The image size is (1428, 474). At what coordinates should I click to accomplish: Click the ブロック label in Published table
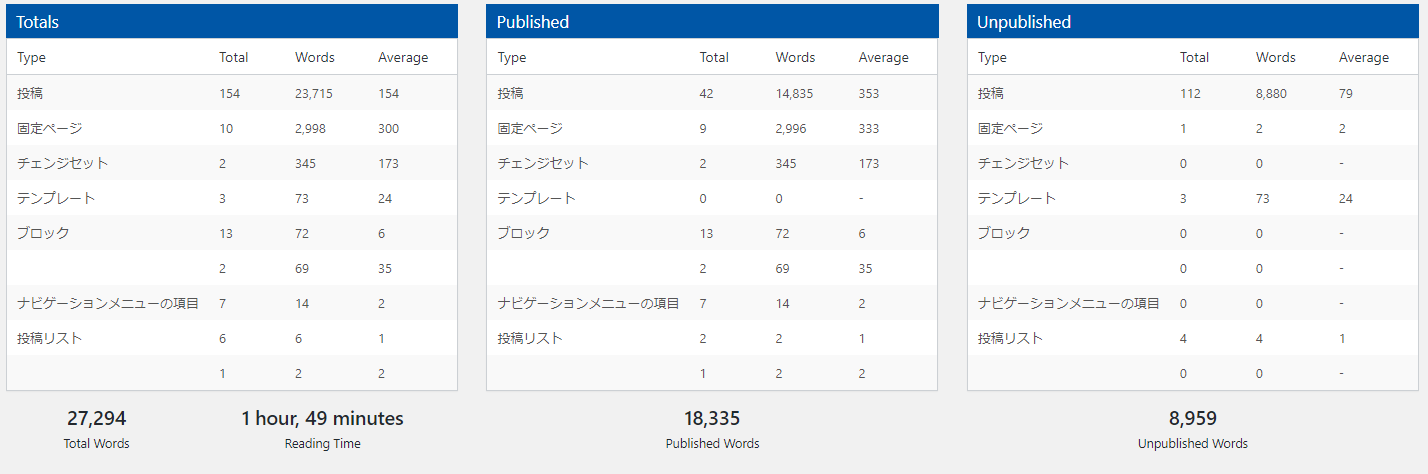(524, 233)
